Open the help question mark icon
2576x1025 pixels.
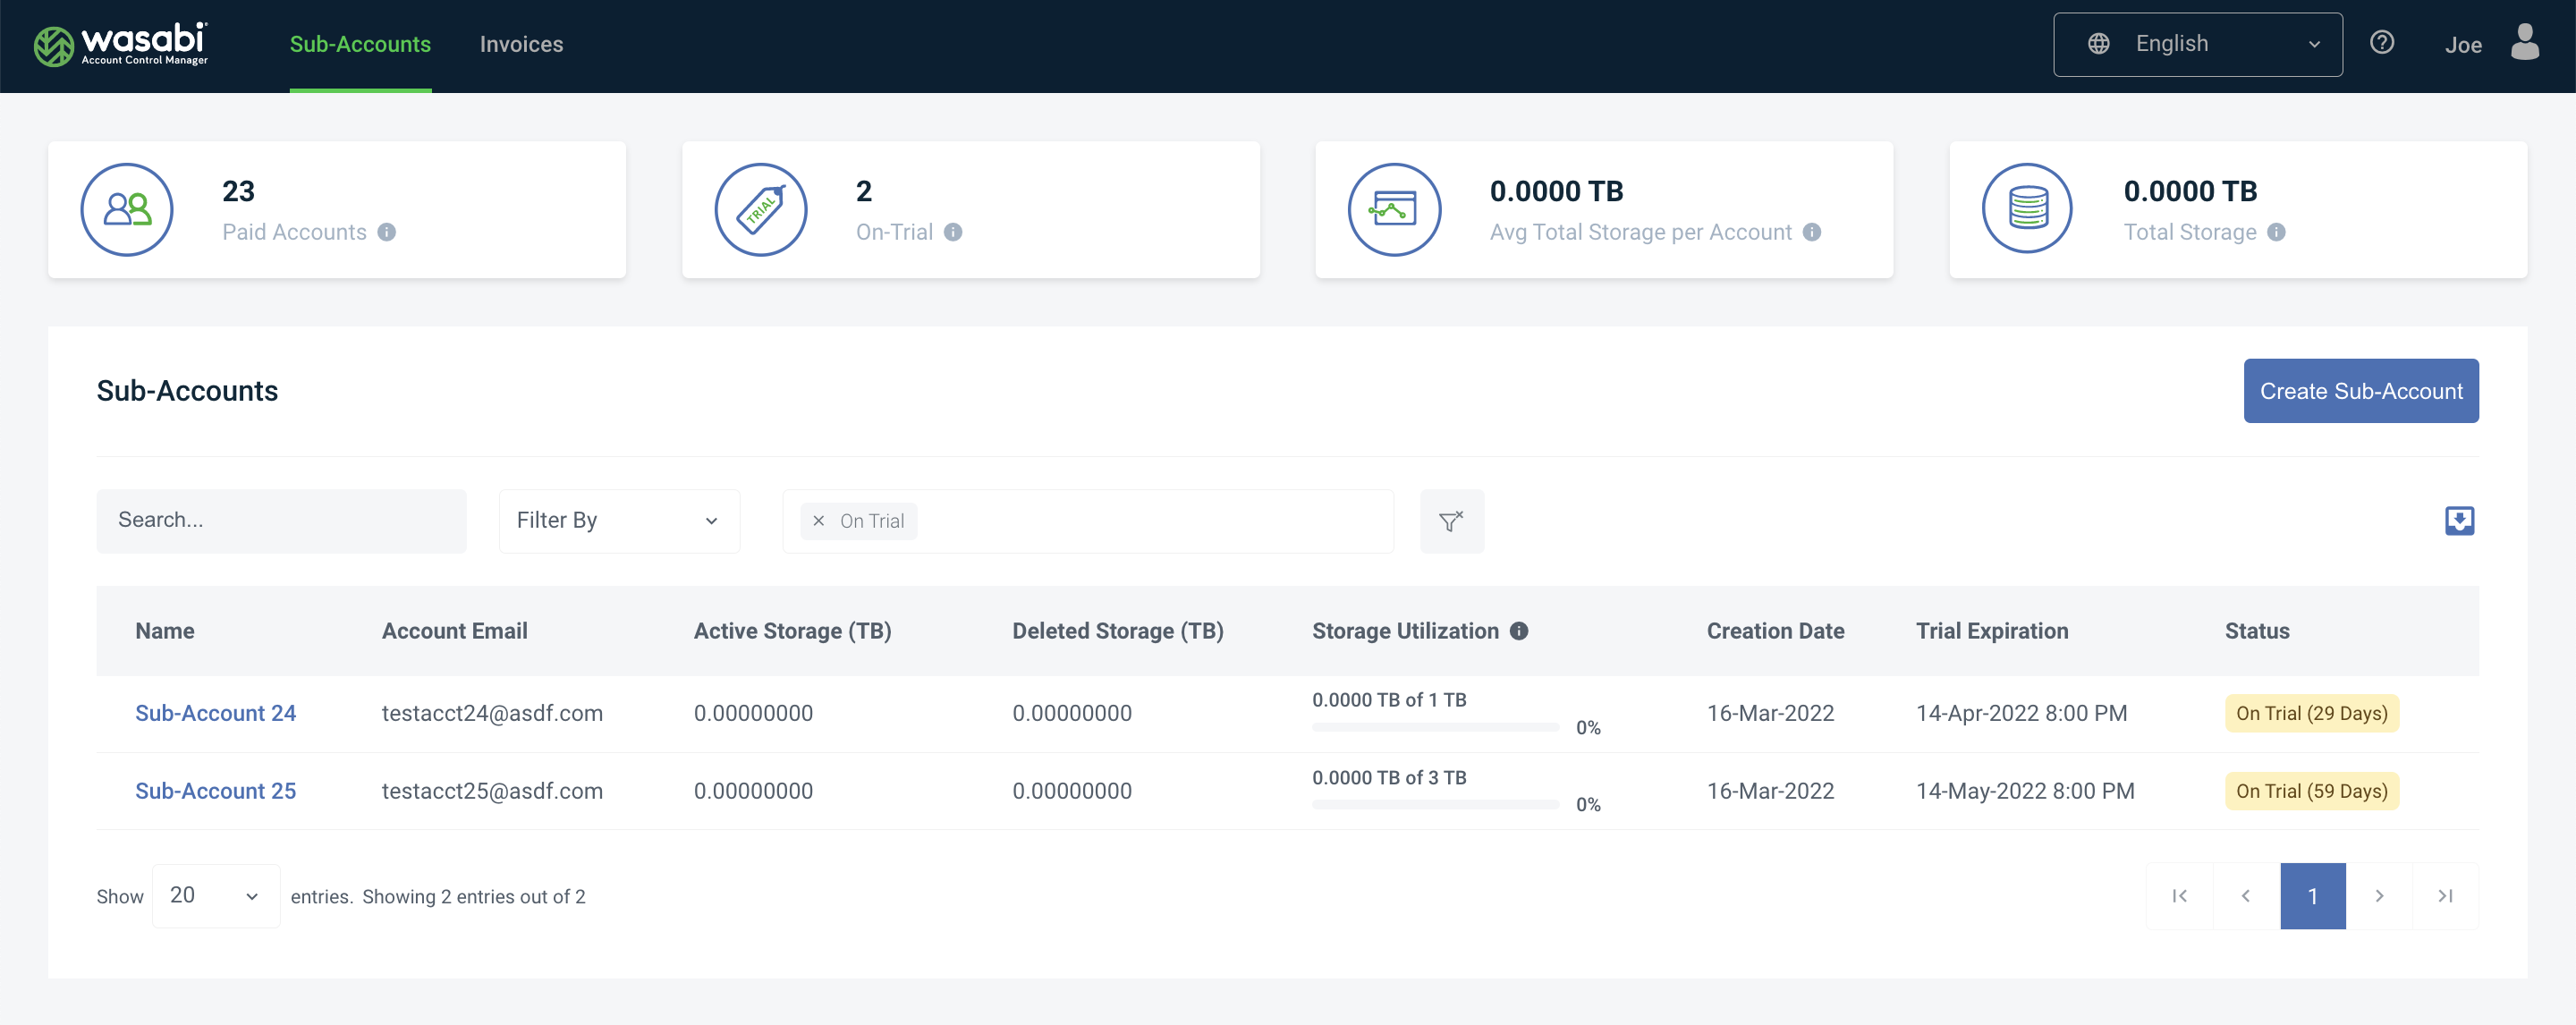[2382, 43]
